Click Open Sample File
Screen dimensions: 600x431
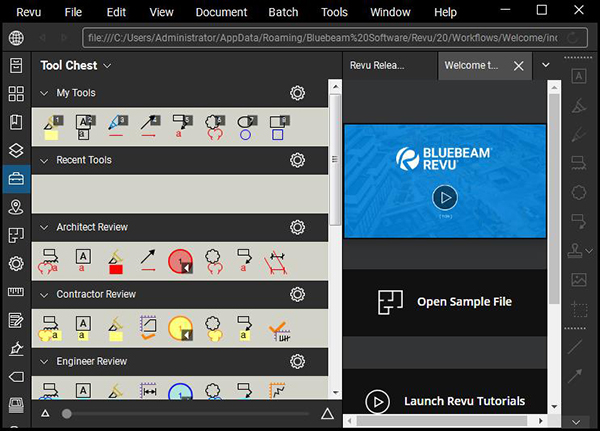click(445, 302)
